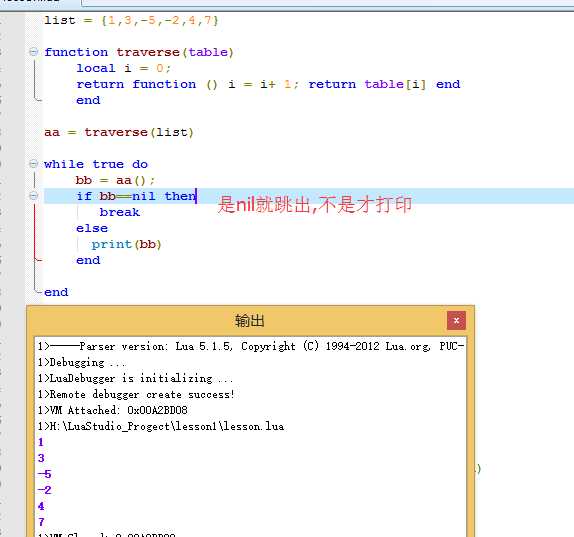Close the 输出 output panel
The image size is (574, 537).
[x=456, y=321]
